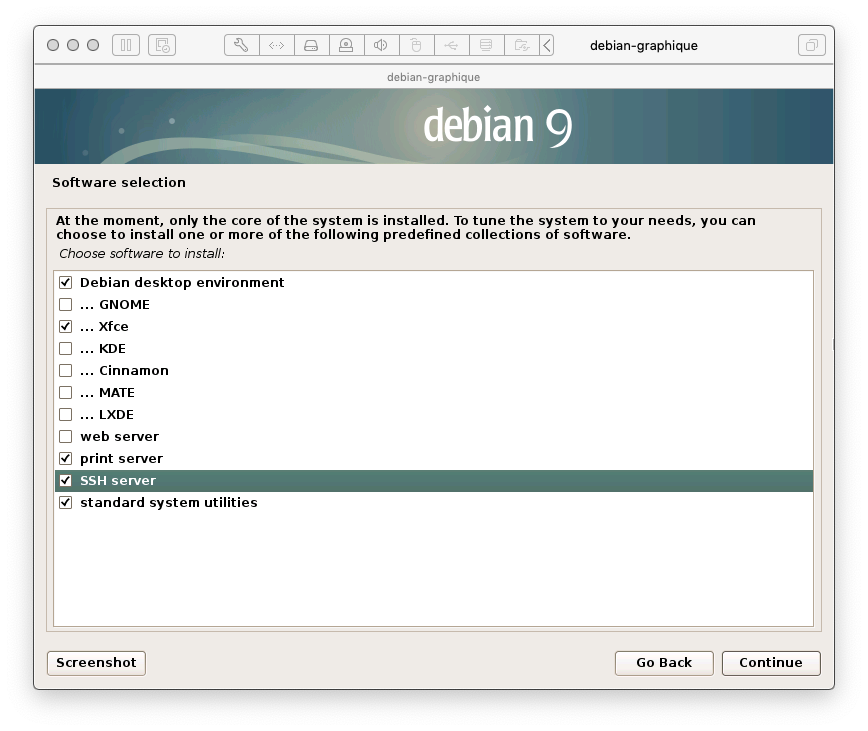
Task: Open VM settings with the wrench icon
Action: pyautogui.click(x=241, y=45)
